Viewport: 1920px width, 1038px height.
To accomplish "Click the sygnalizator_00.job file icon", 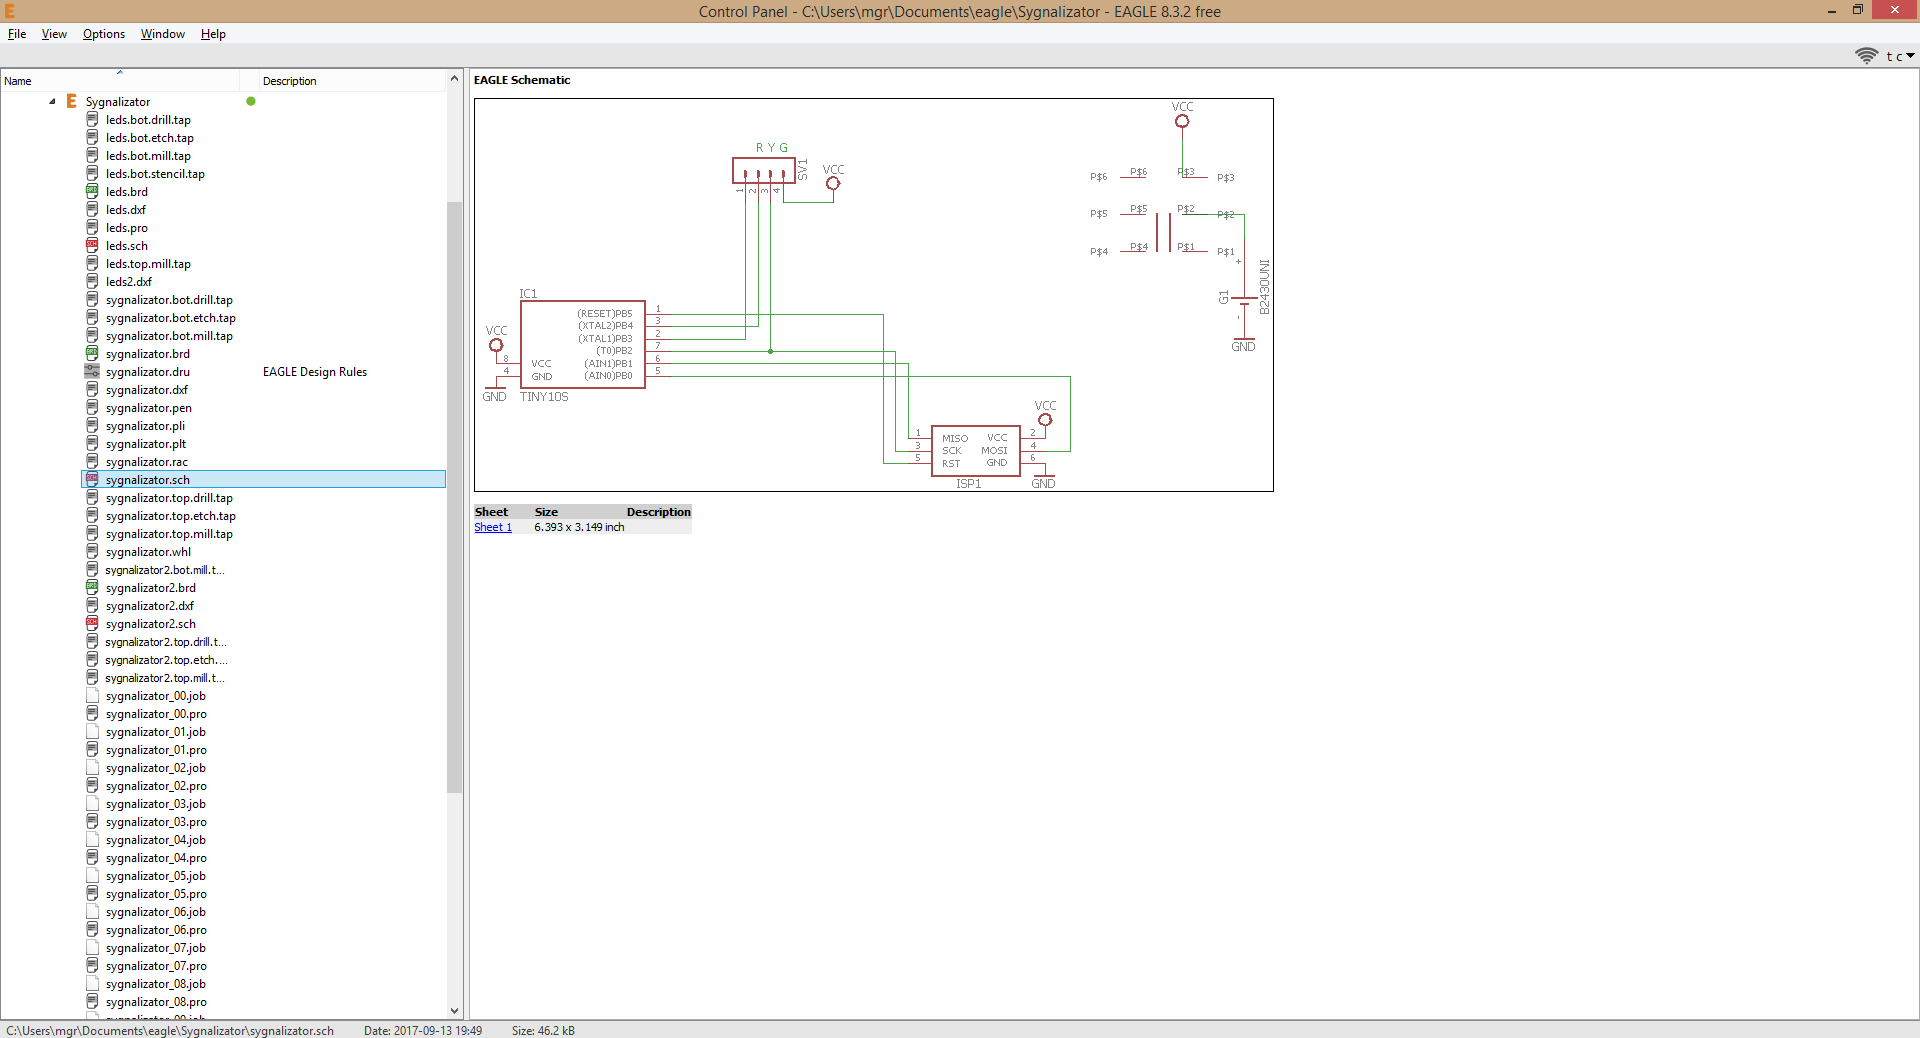I will 92,695.
